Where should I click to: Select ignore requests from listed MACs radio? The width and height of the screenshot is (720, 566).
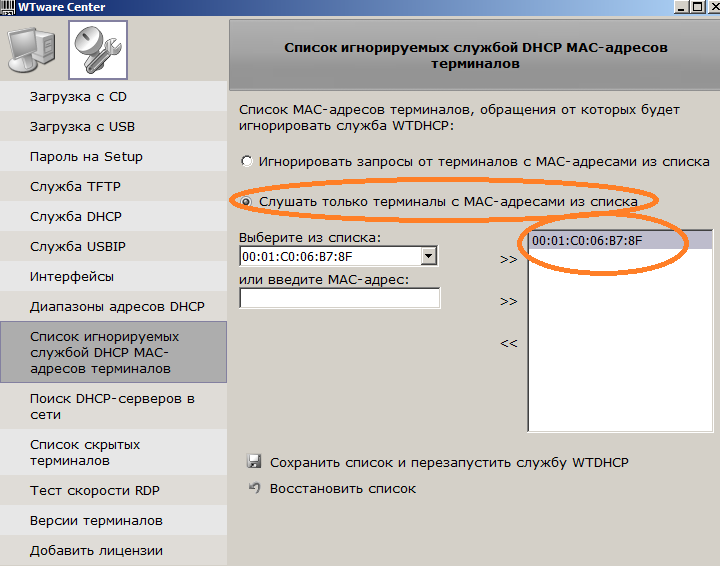coord(246,161)
